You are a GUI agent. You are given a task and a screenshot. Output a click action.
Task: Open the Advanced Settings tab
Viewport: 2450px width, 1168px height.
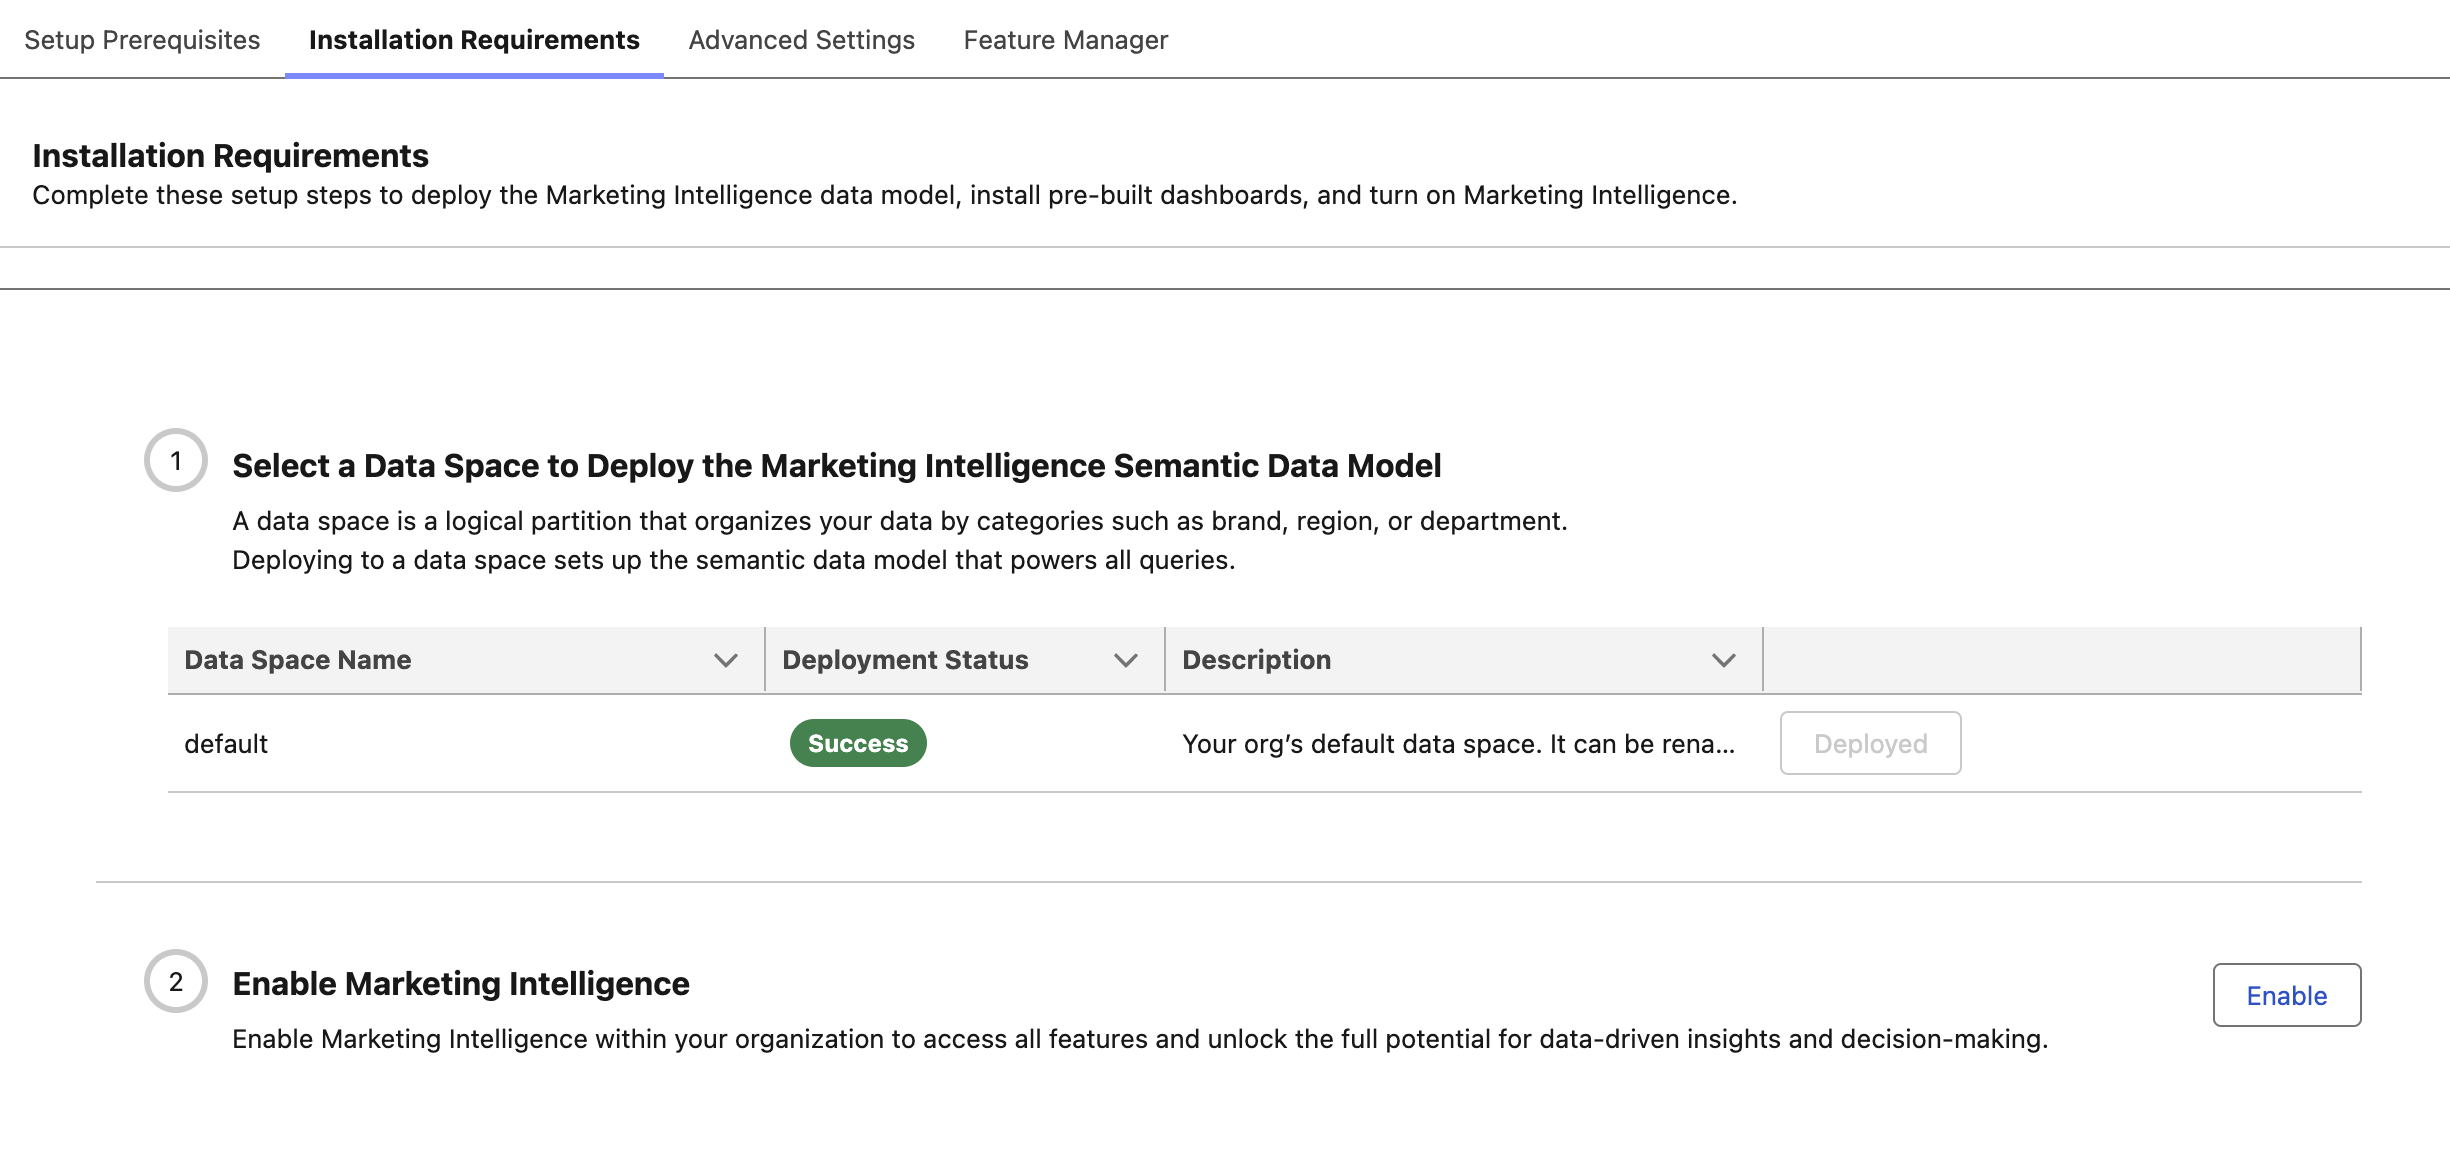800,40
